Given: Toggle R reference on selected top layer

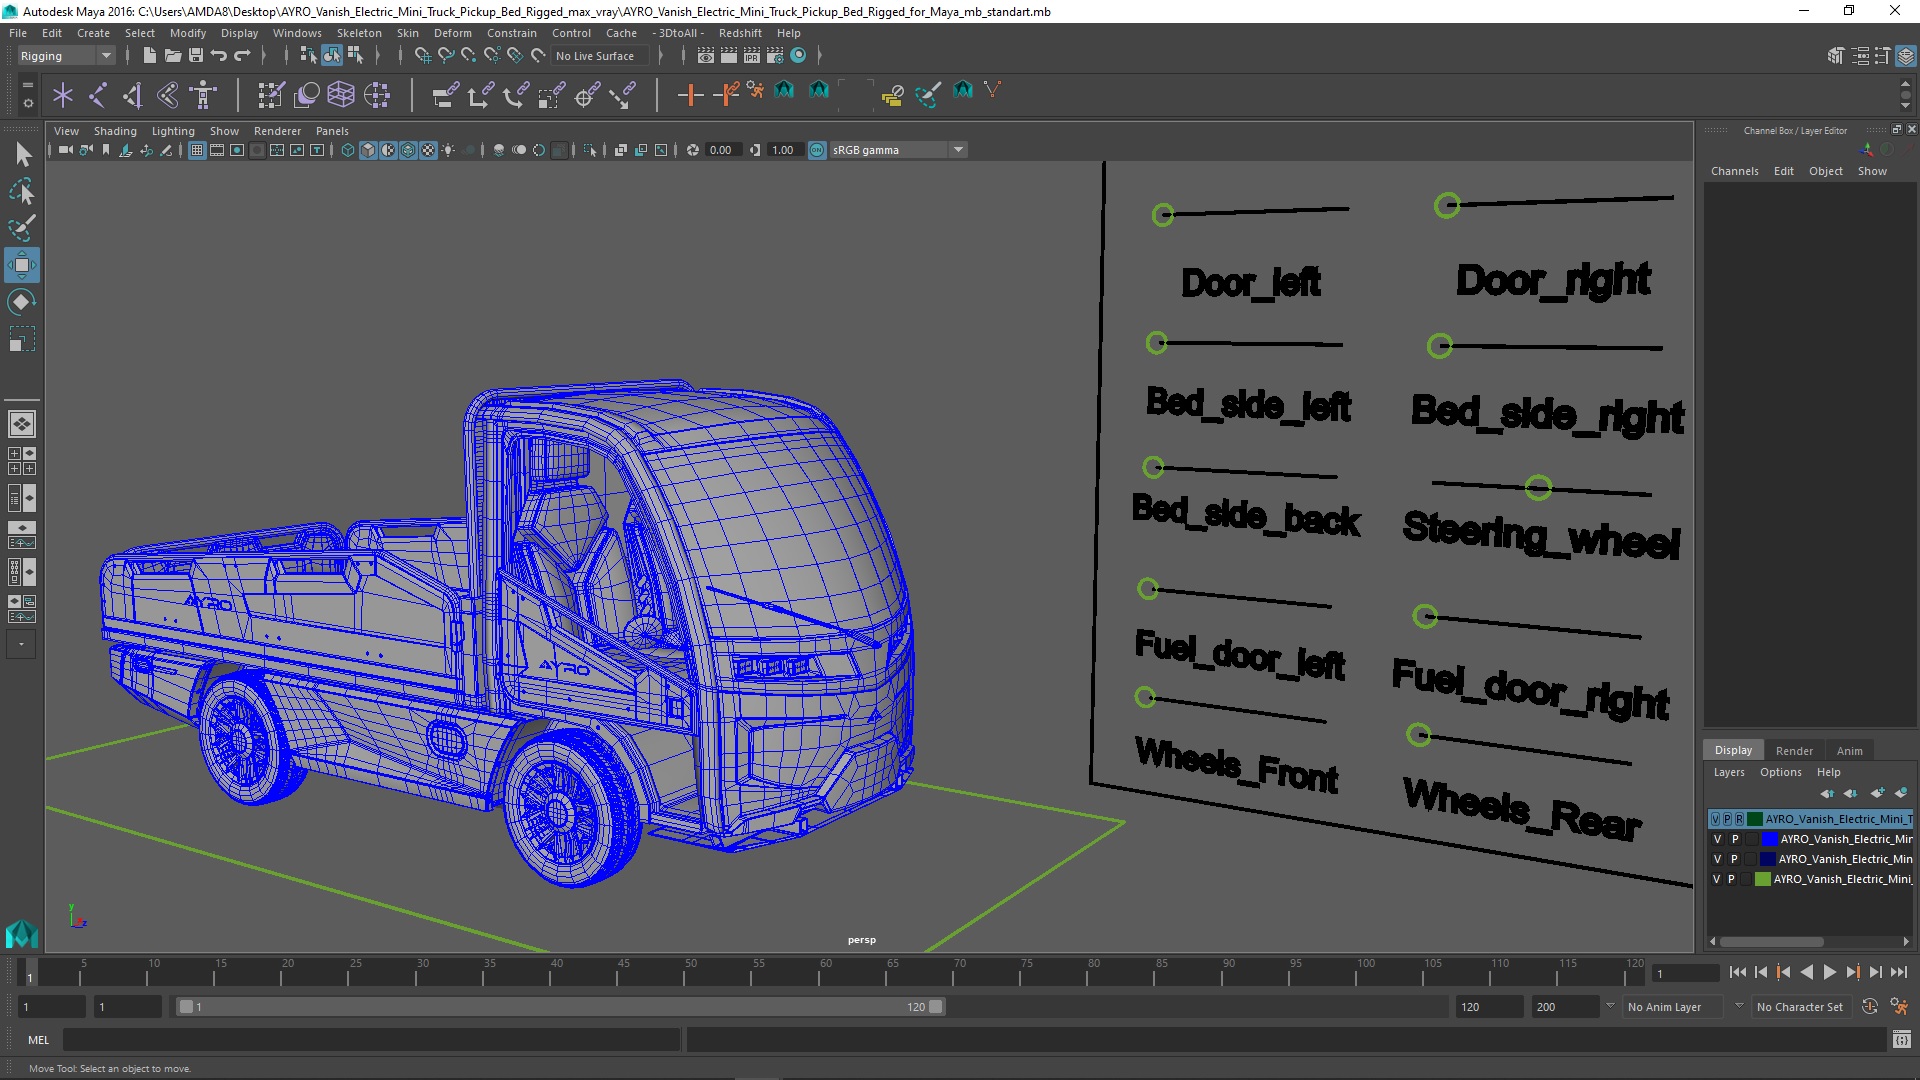Looking at the screenshot, I should (1739, 819).
